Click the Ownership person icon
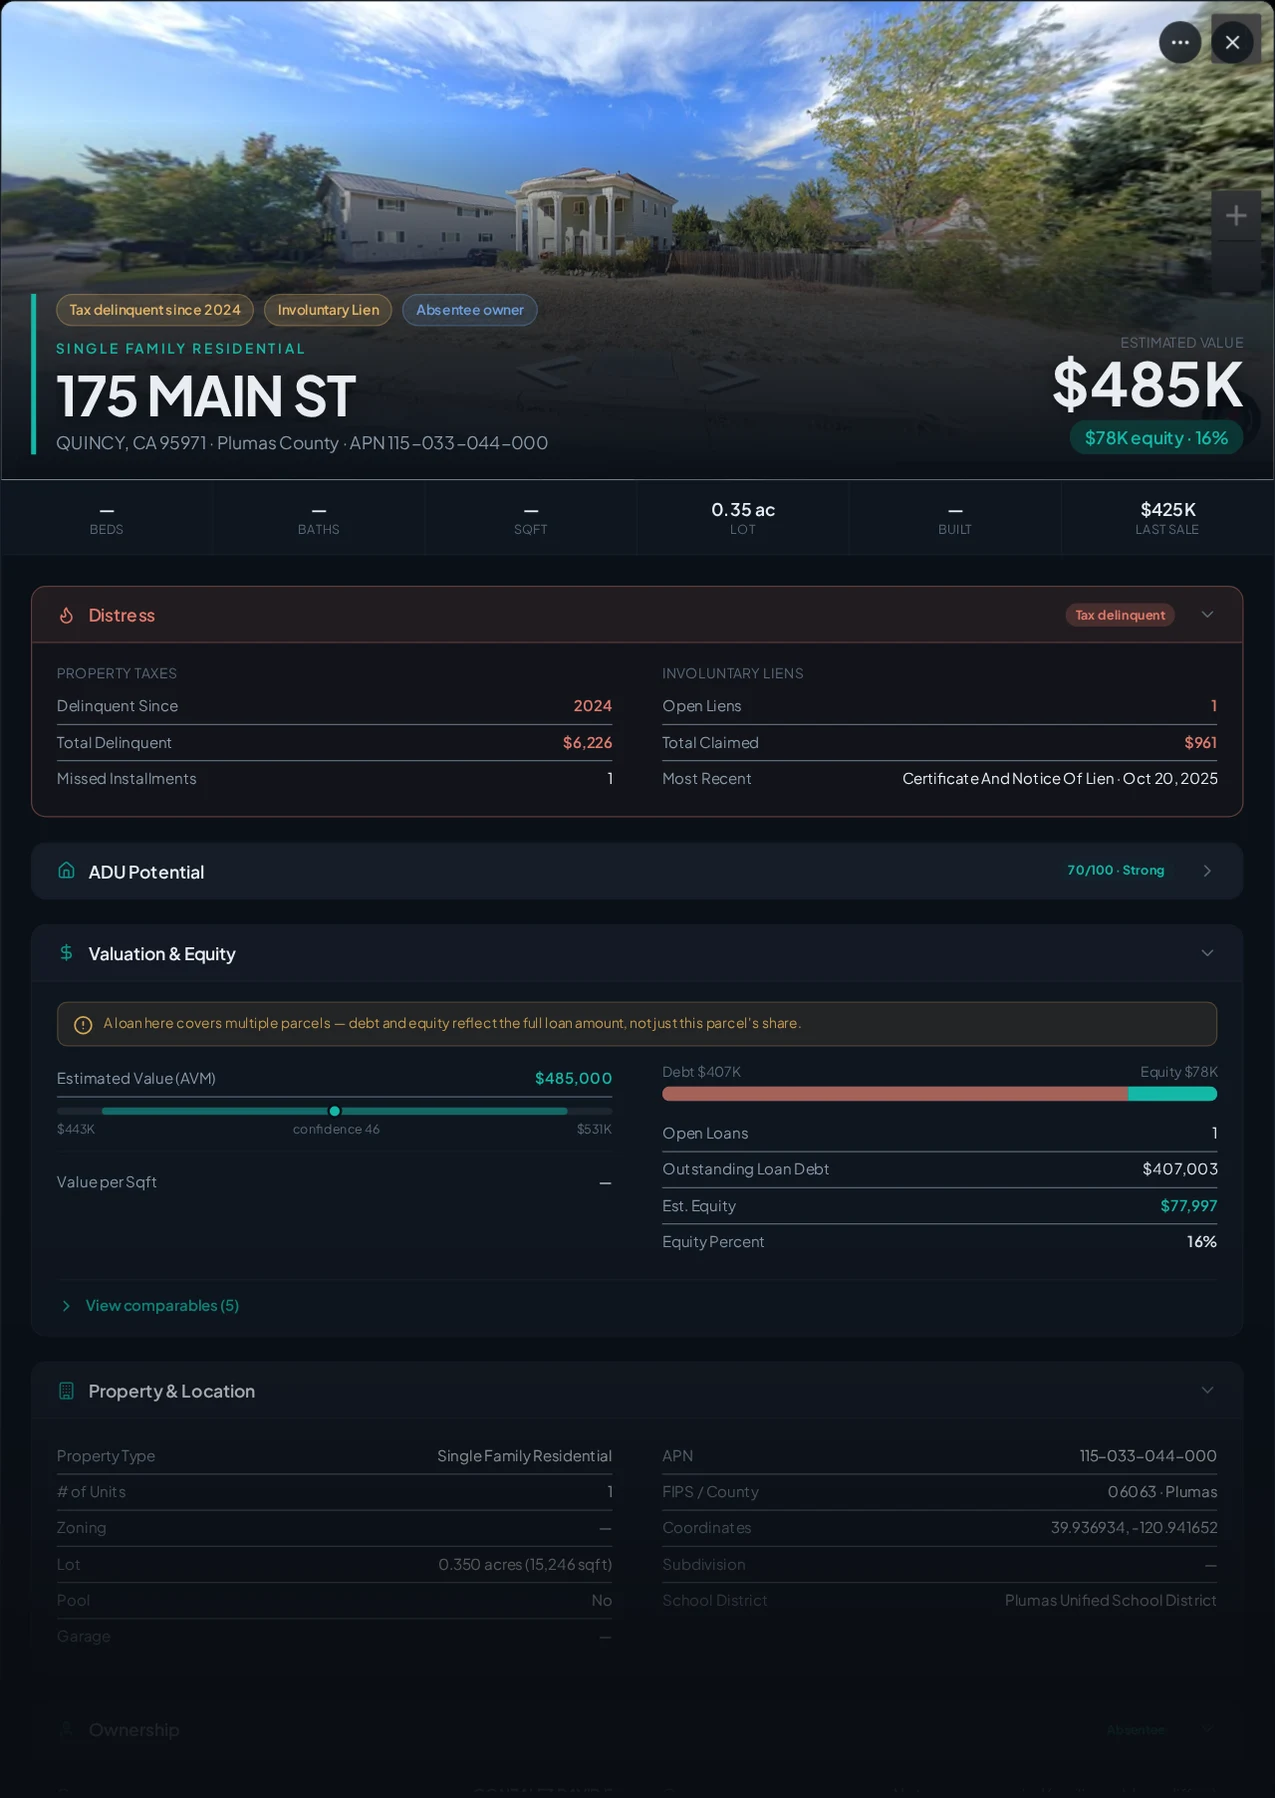This screenshot has width=1275, height=1798. [x=66, y=1729]
